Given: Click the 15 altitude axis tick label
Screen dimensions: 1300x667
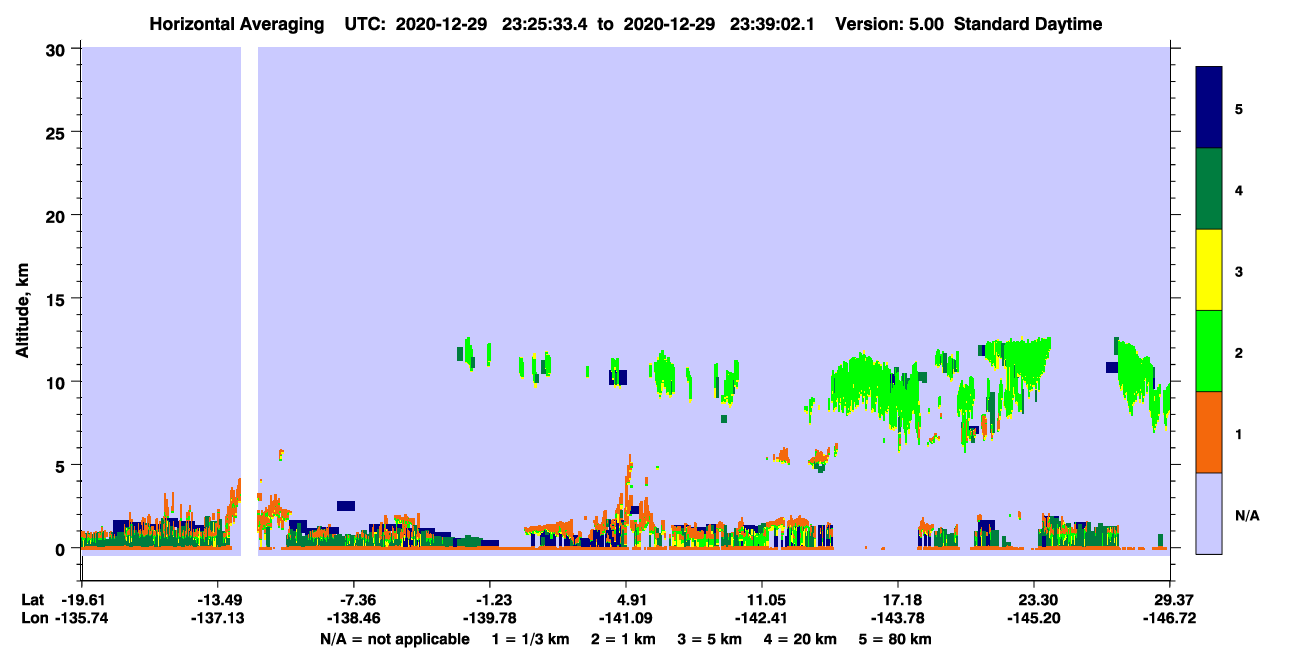Looking at the screenshot, I should click(58, 299).
